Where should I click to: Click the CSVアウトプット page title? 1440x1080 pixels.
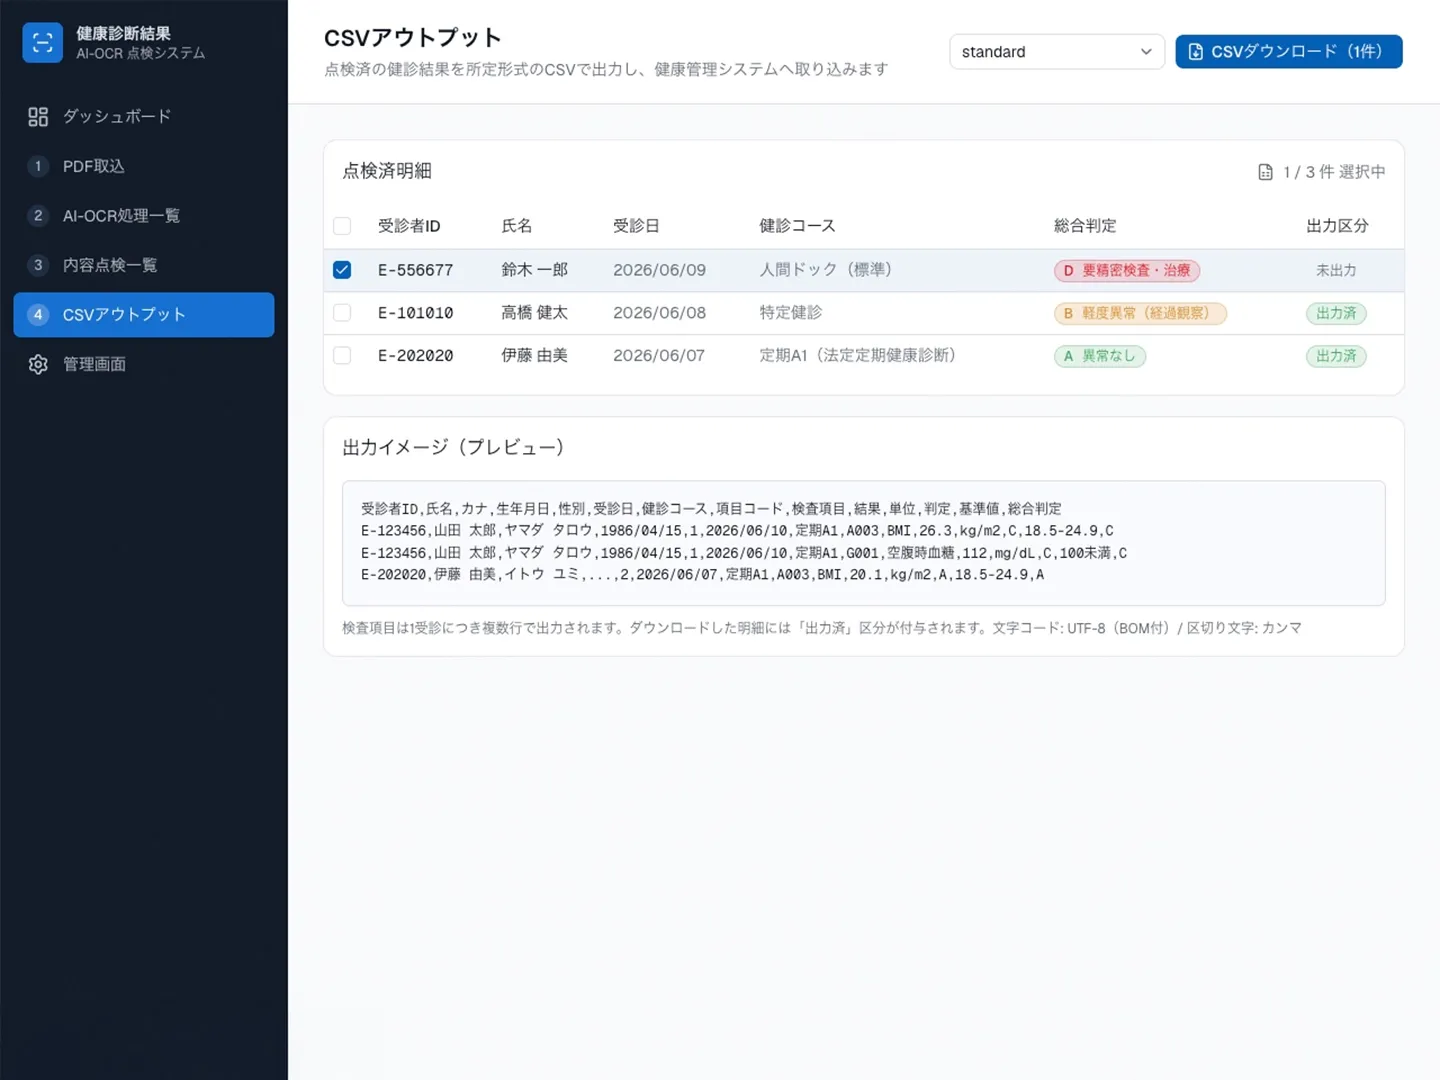coord(413,38)
